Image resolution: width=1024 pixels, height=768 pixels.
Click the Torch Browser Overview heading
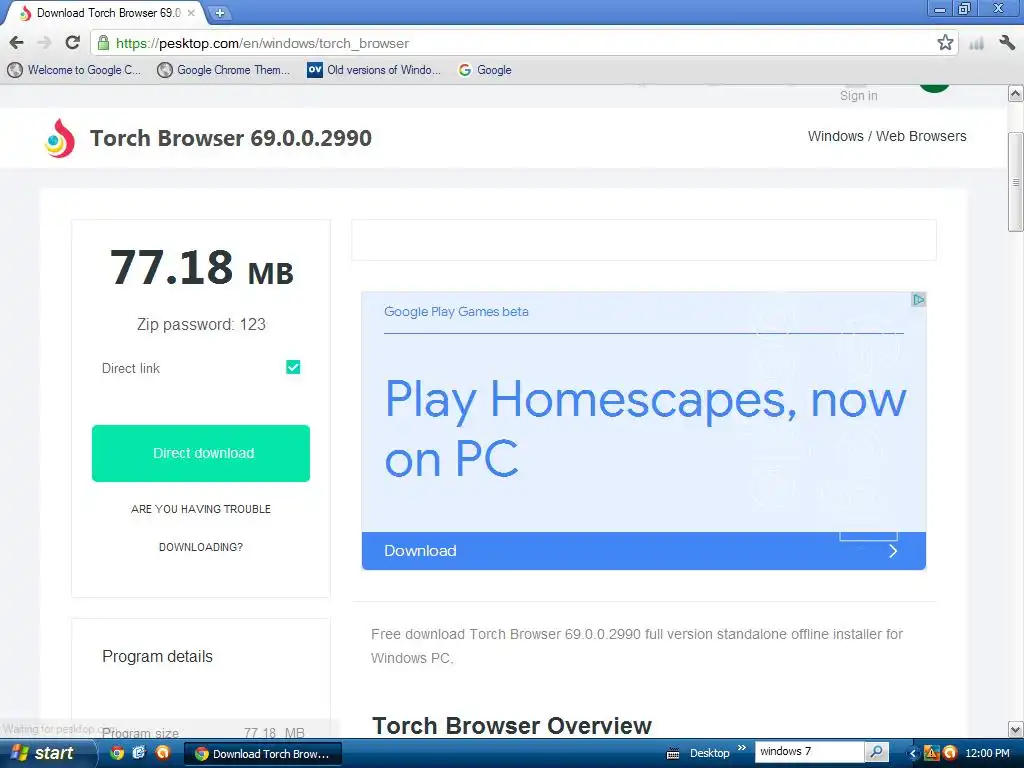tap(512, 726)
